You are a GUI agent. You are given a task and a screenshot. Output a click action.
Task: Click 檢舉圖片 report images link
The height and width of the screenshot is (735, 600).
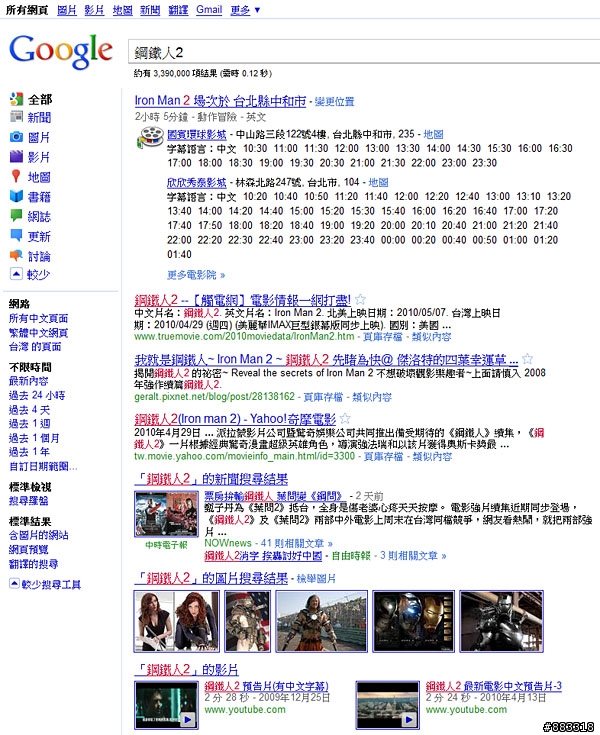click(316, 579)
